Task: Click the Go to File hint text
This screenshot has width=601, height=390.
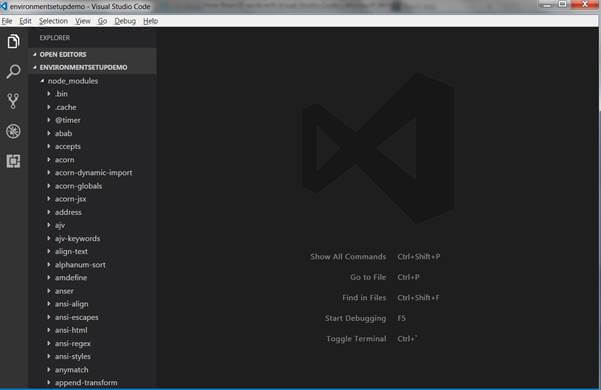Action: tap(368, 277)
